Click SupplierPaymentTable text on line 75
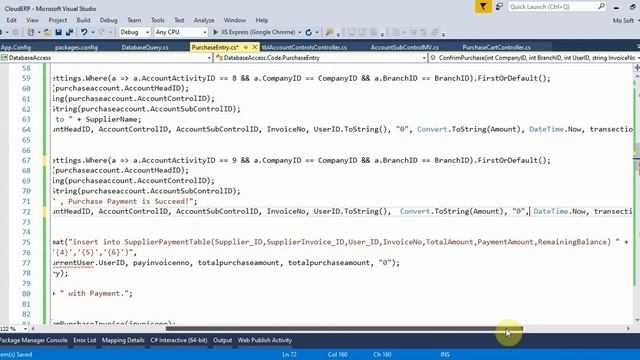The height and width of the screenshot is (360, 640). pos(168,242)
